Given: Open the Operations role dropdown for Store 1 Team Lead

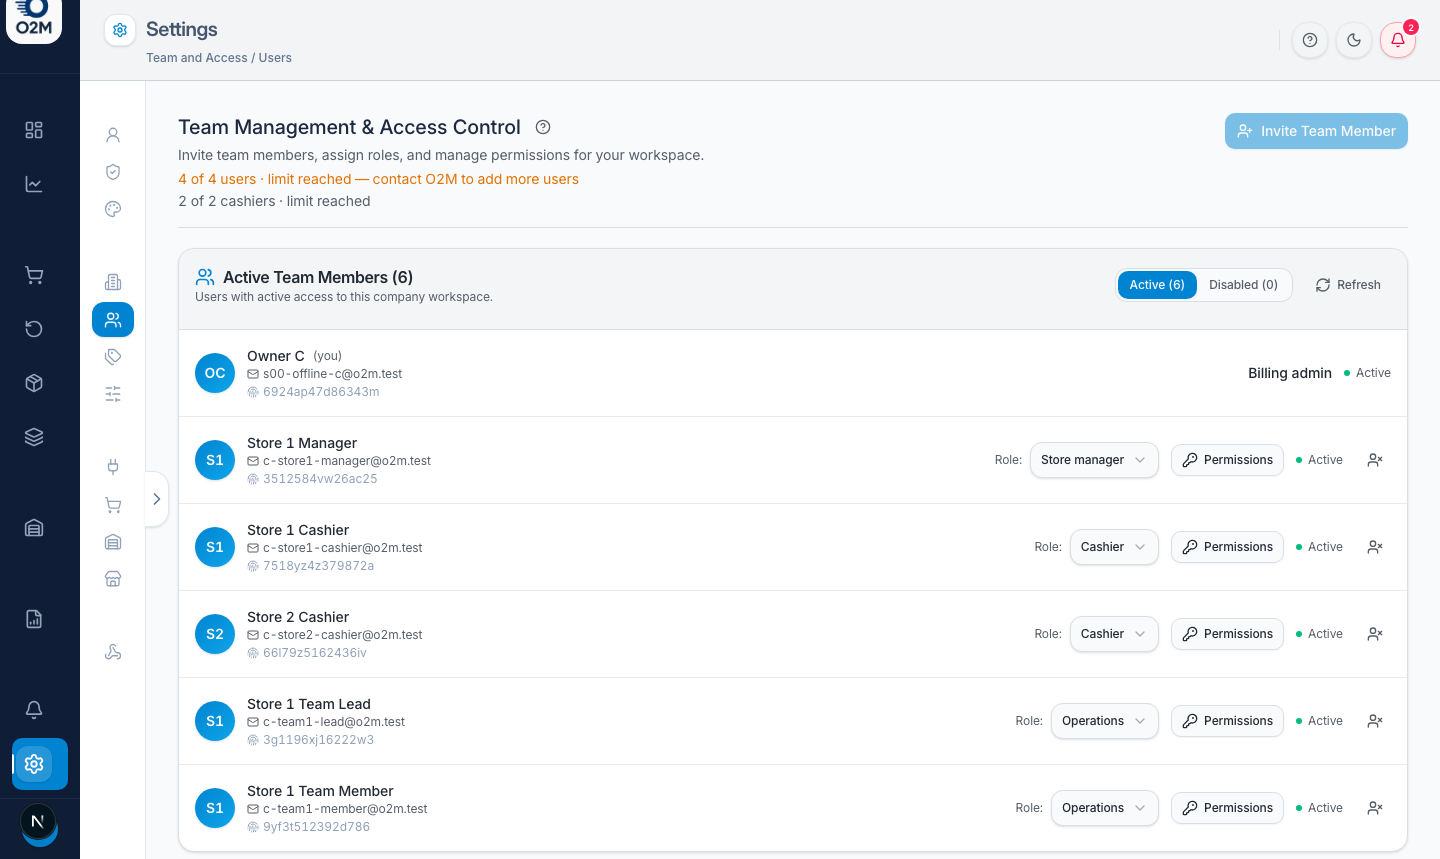Looking at the screenshot, I should coord(1104,721).
